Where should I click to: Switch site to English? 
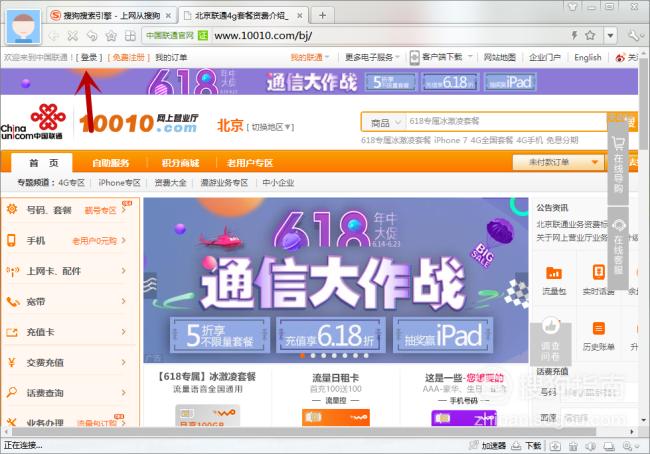tap(587, 57)
